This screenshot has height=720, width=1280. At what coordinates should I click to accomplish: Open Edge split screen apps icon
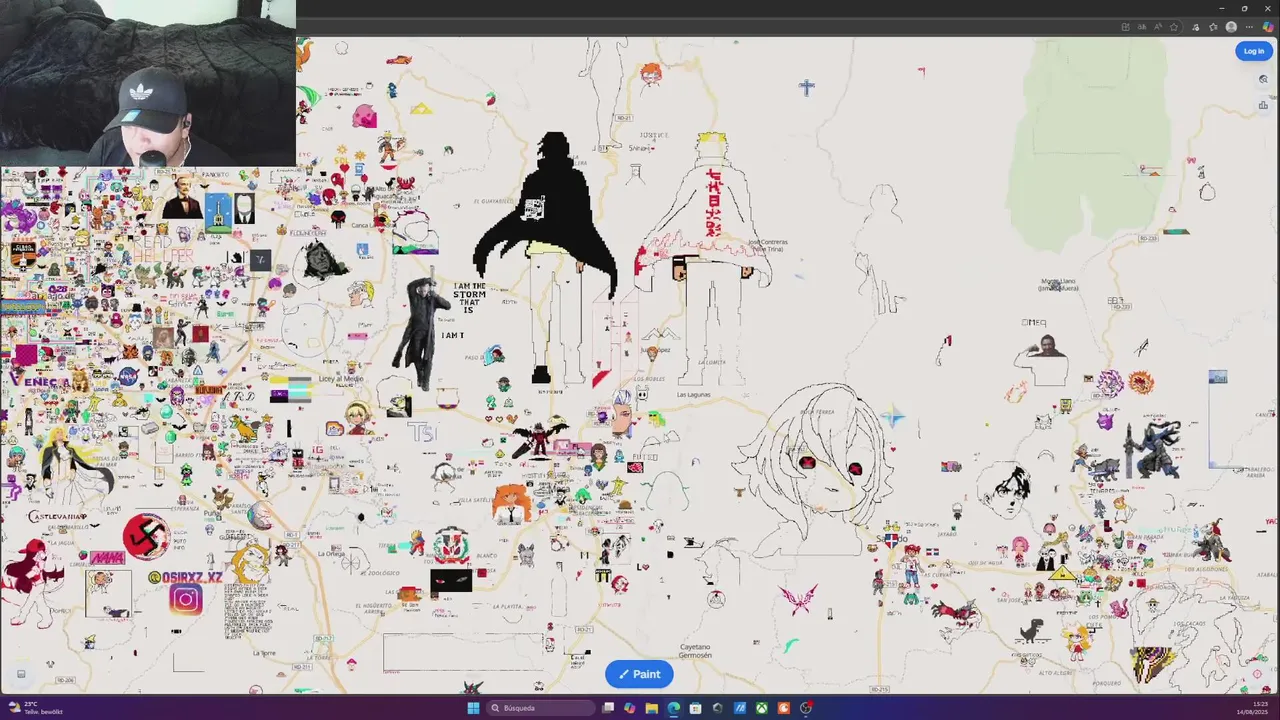coord(1125,27)
